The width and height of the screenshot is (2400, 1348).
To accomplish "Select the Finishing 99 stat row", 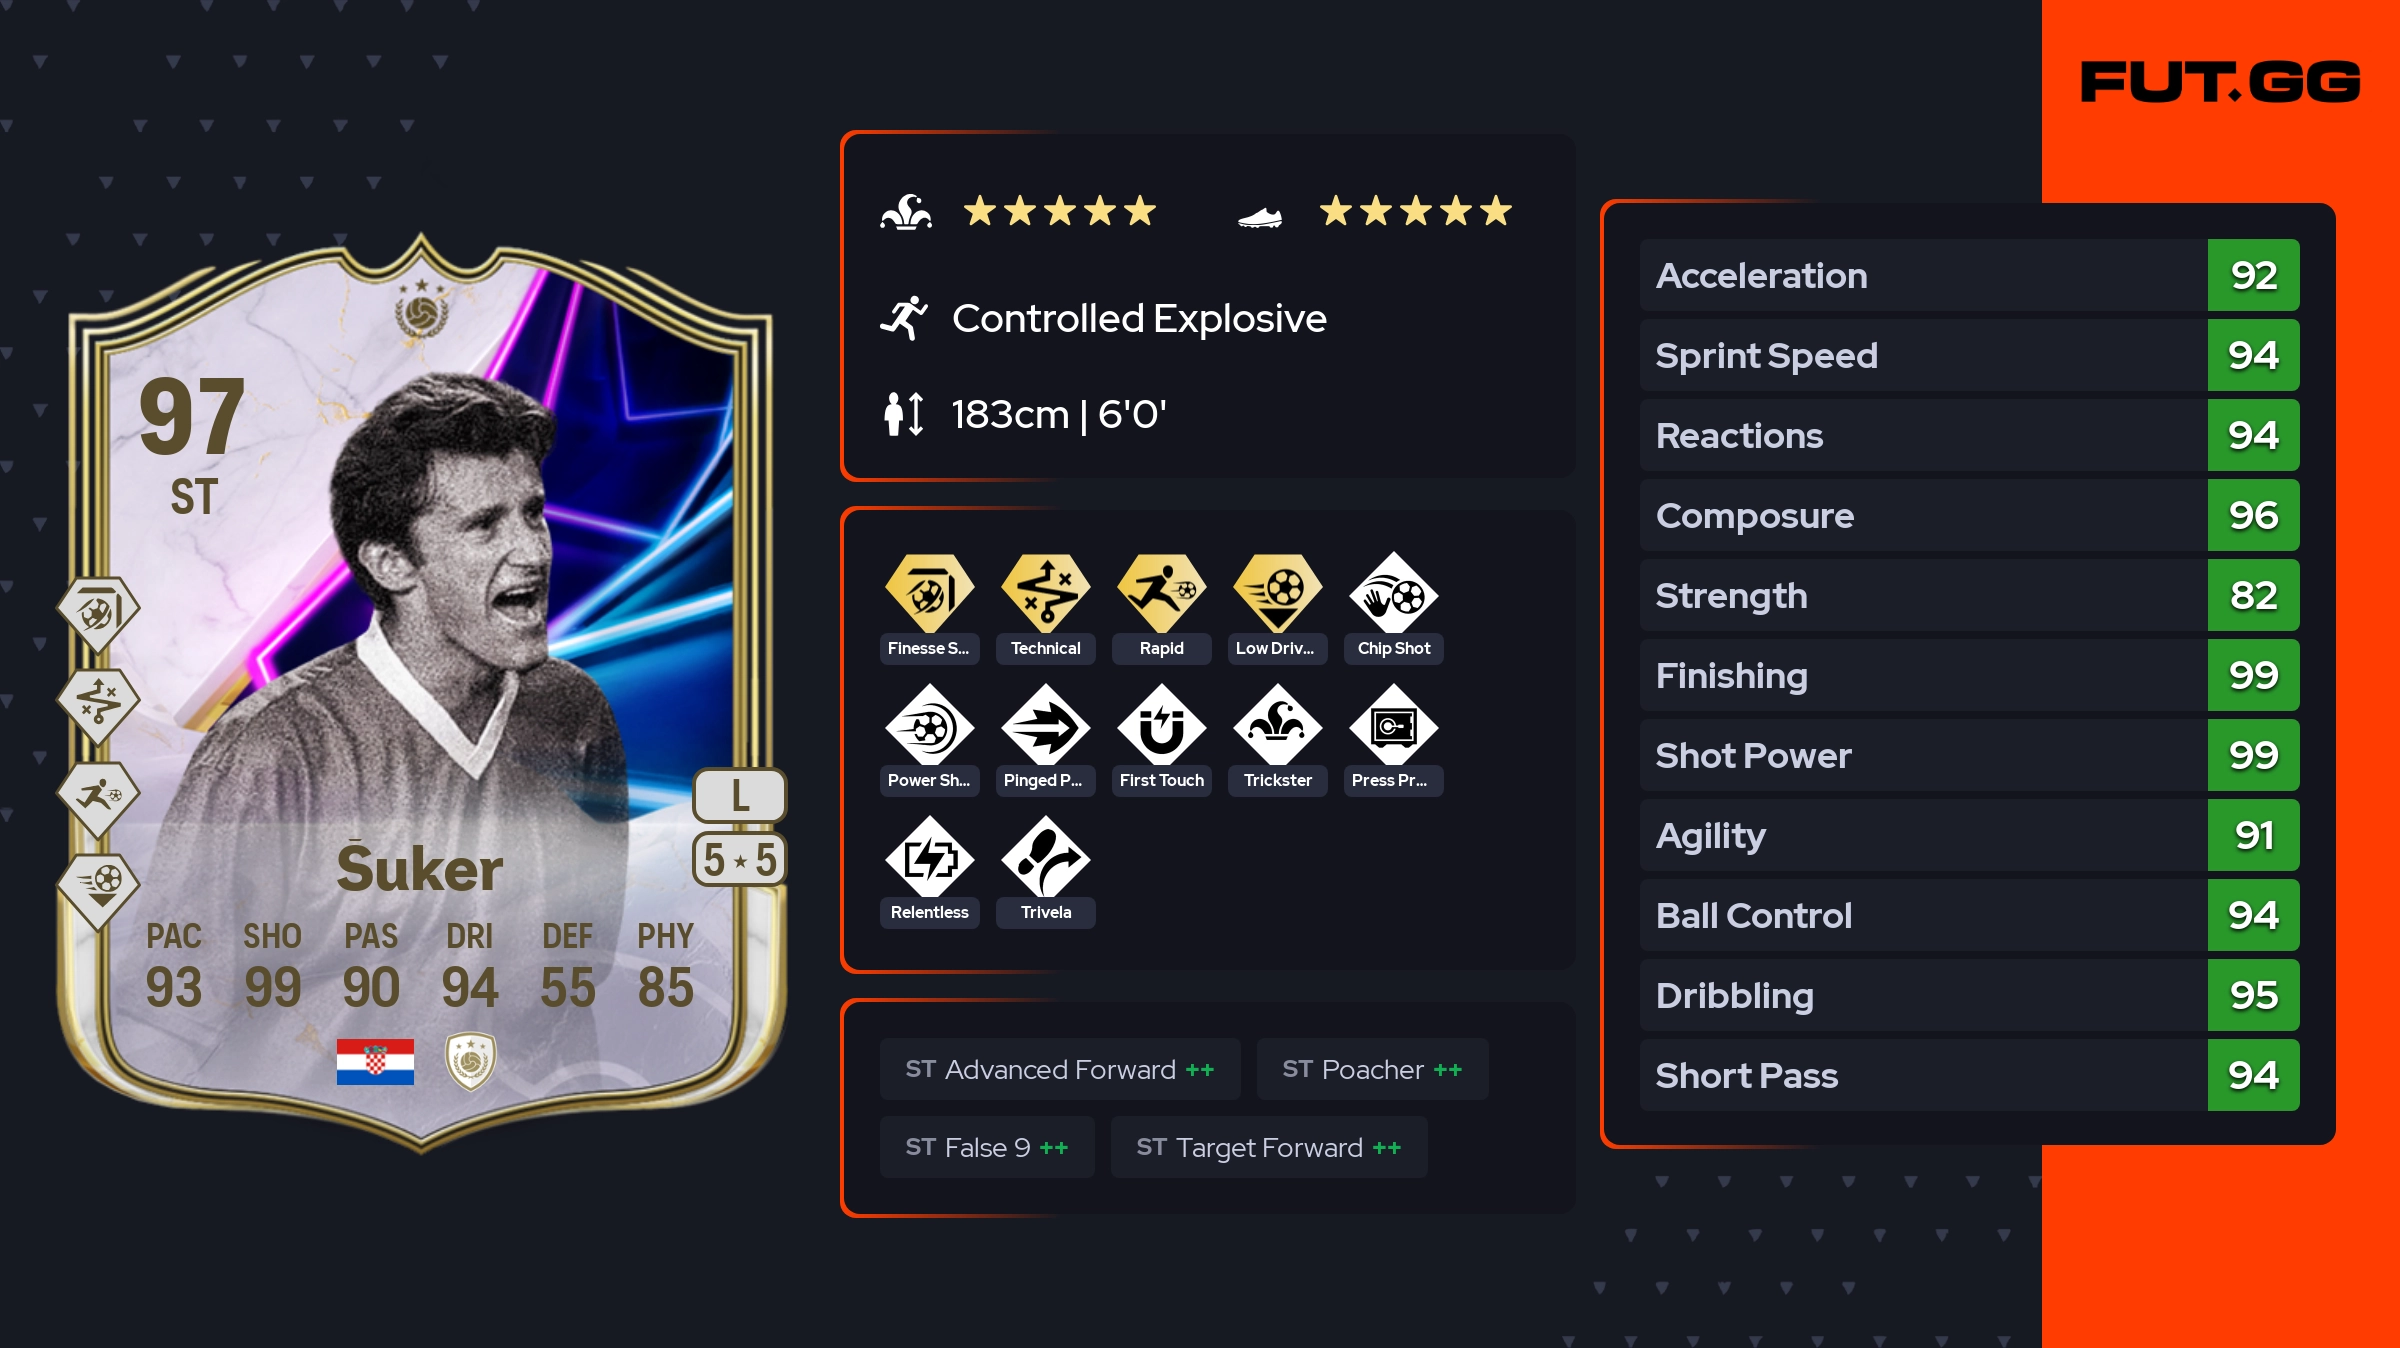I will [1969, 675].
